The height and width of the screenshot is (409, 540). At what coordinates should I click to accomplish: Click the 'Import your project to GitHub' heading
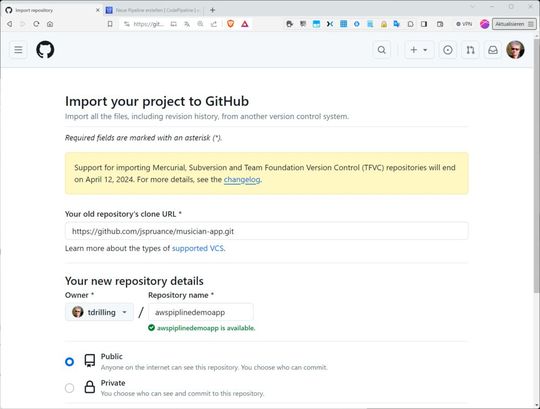tap(157, 101)
